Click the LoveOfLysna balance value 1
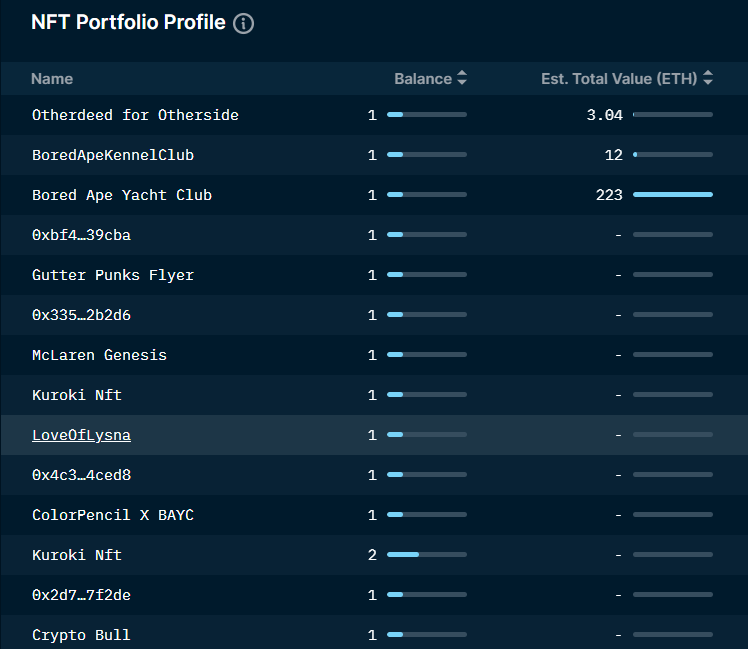Image resolution: width=748 pixels, height=649 pixels. click(373, 435)
